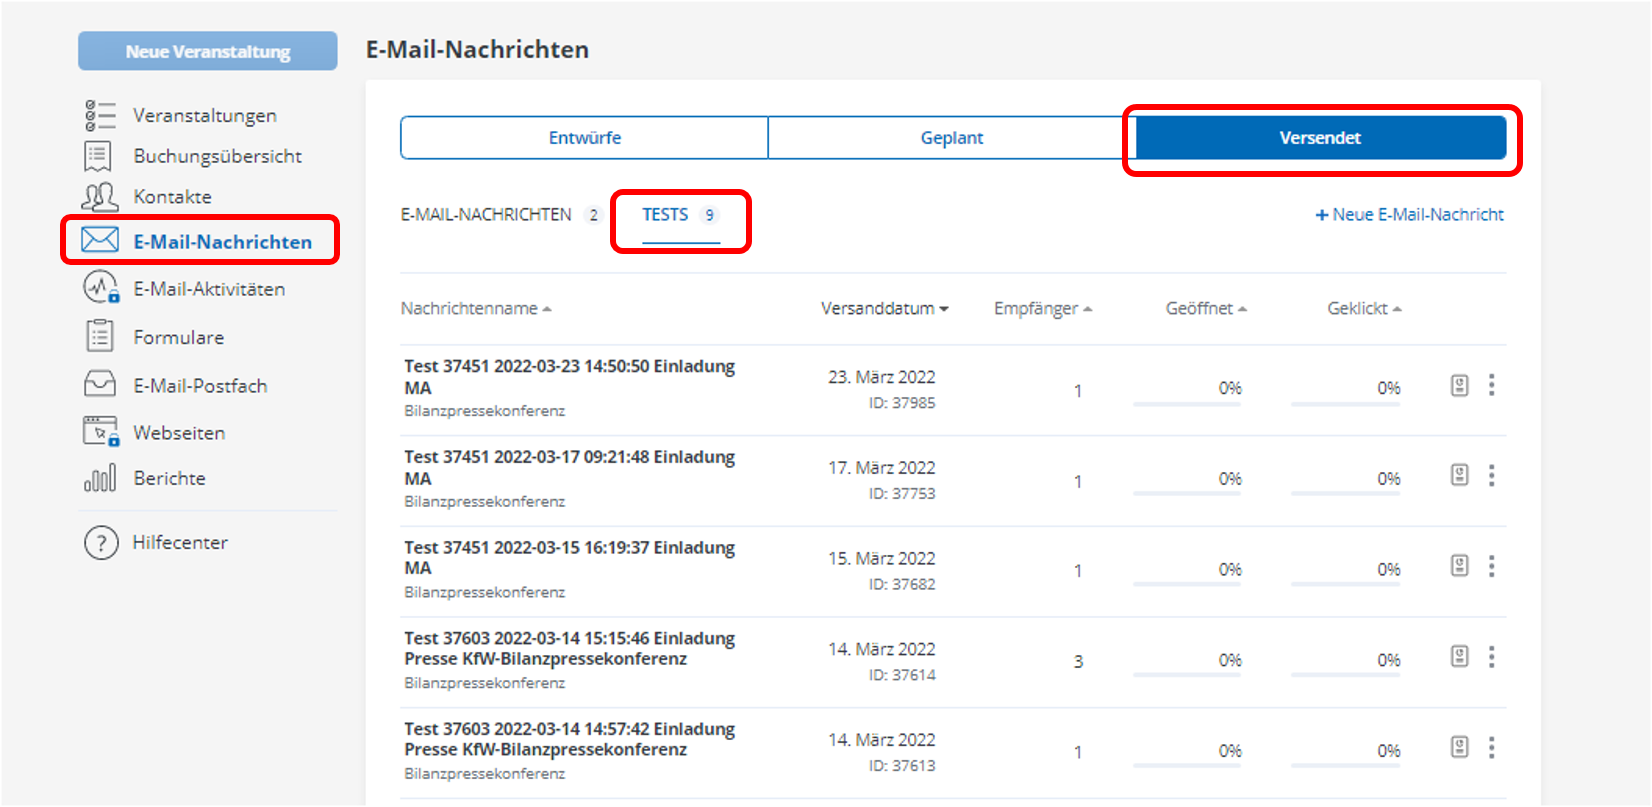Viewport: 1652px width, 807px height.
Task: Open message Test 37451 2022-03-17 09:21:48
Action: coord(570,467)
